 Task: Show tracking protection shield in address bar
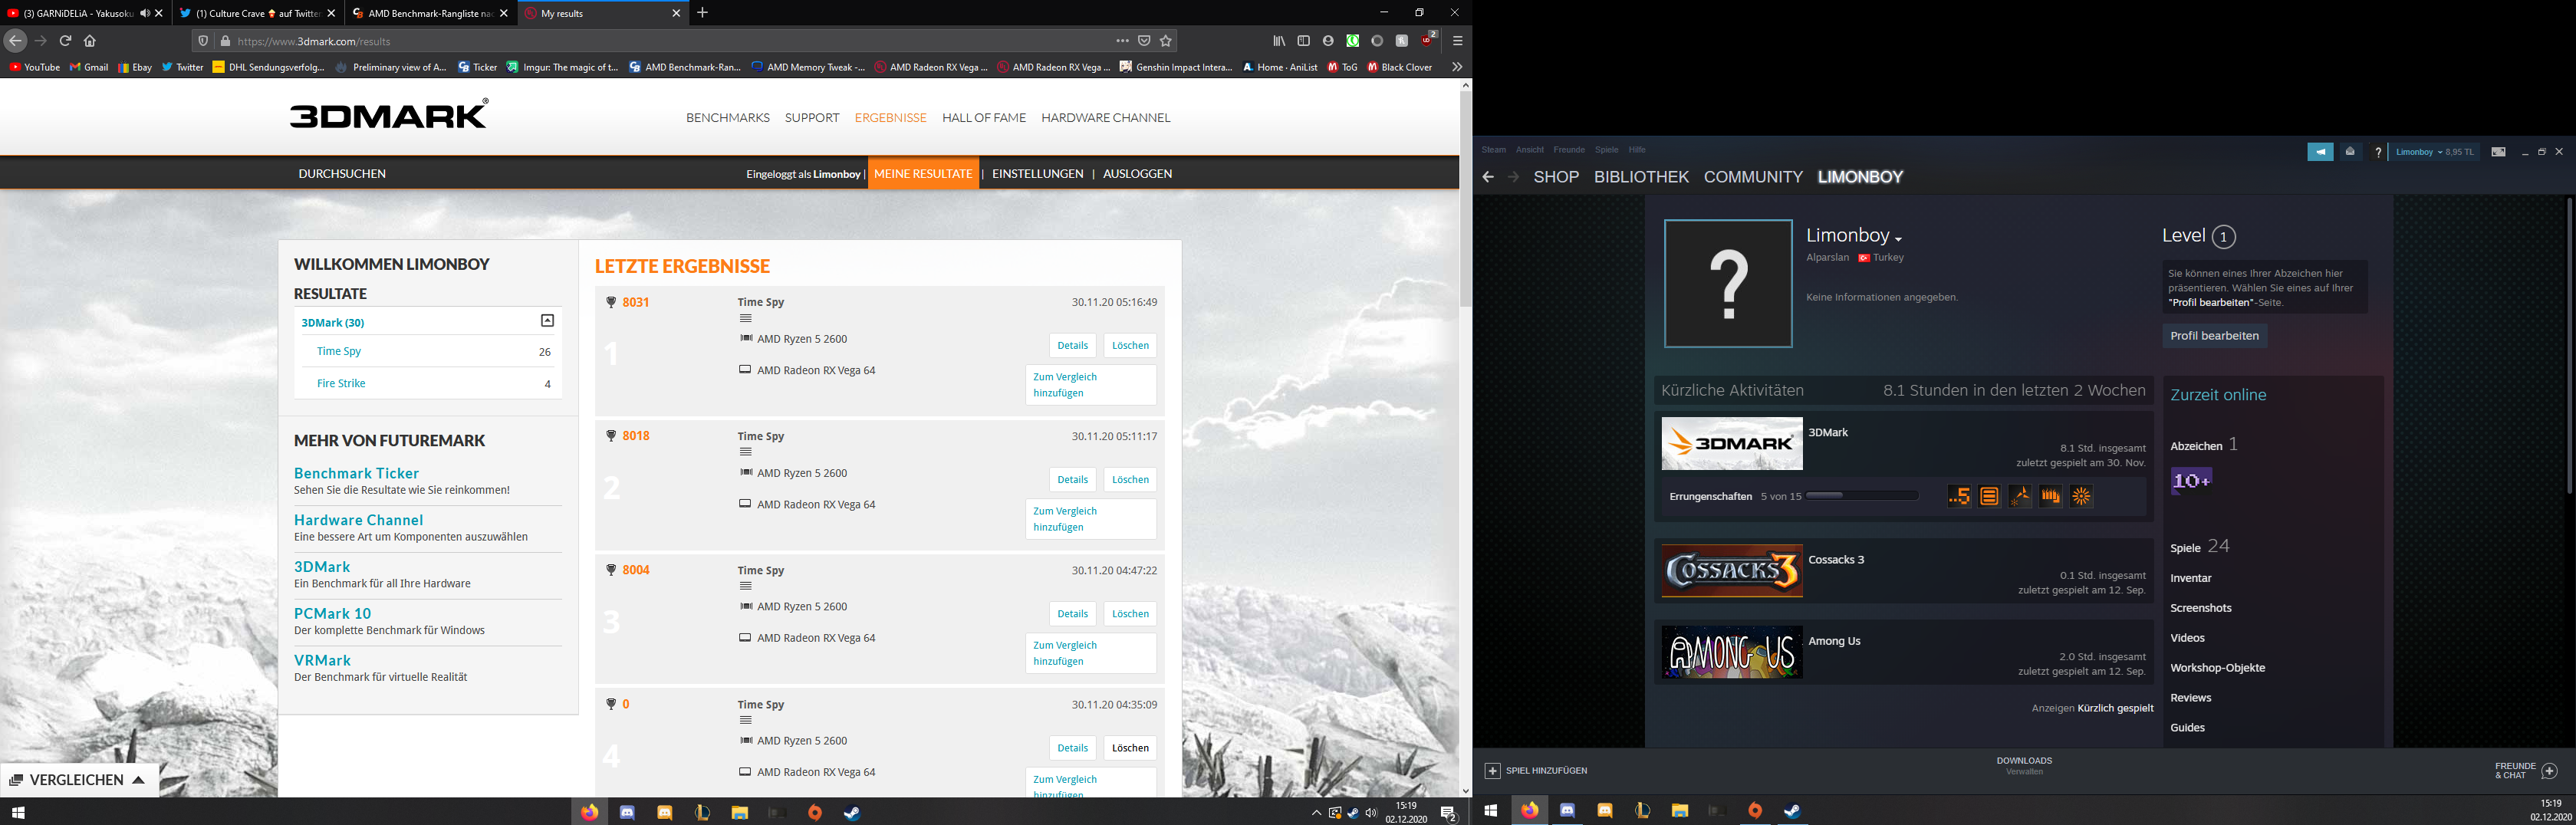(x=204, y=41)
